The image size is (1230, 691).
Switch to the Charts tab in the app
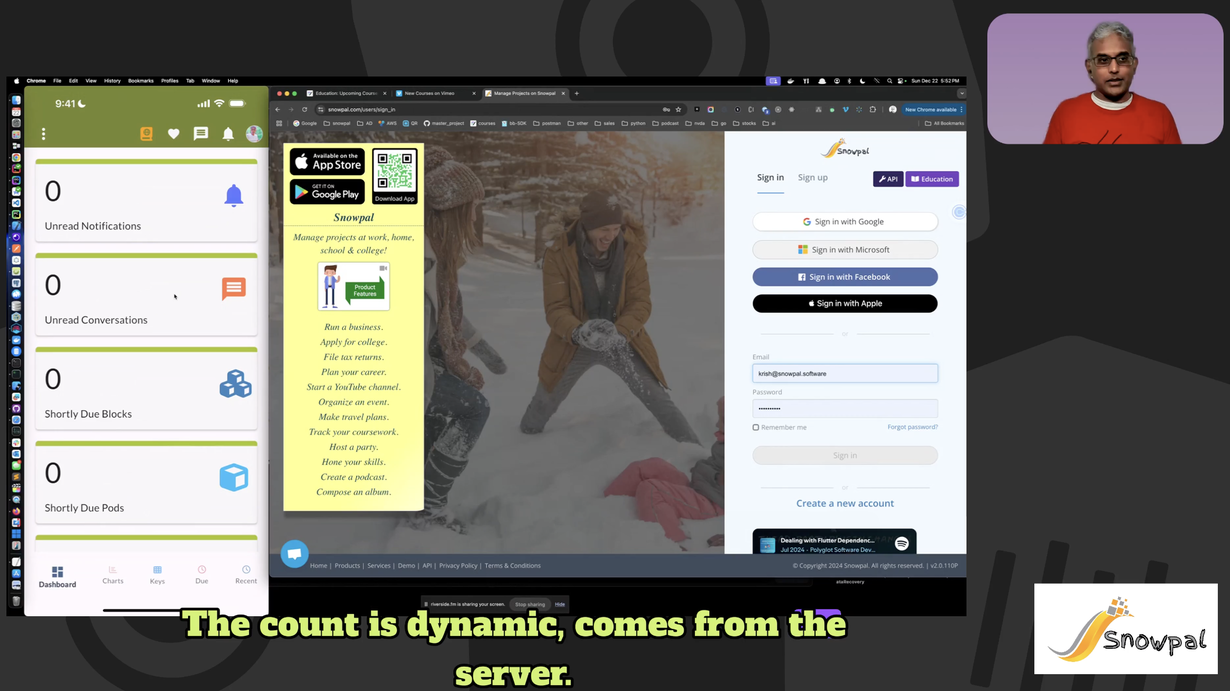click(x=113, y=575)
